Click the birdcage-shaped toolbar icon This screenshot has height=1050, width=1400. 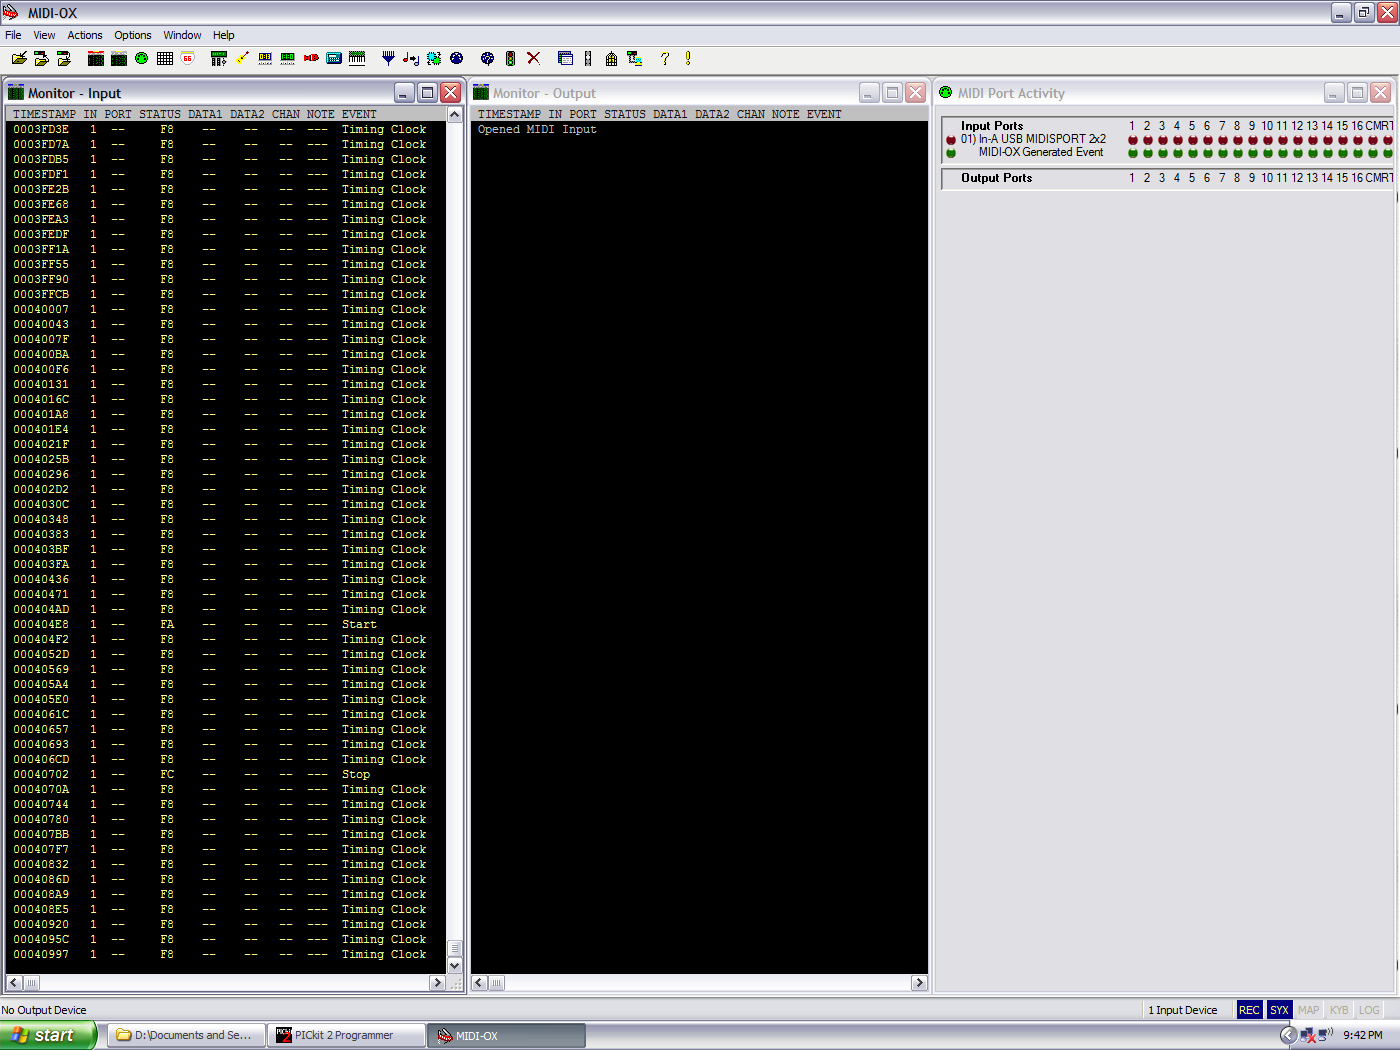pyautogui.click(x=611, y=58)
